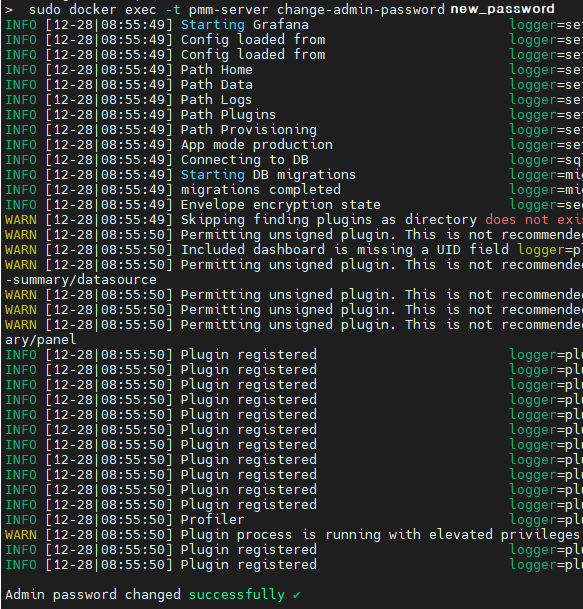This screenshot has height=609, width=583.
Task: Click the -t flag in command
Action: (x=172, y=9)
